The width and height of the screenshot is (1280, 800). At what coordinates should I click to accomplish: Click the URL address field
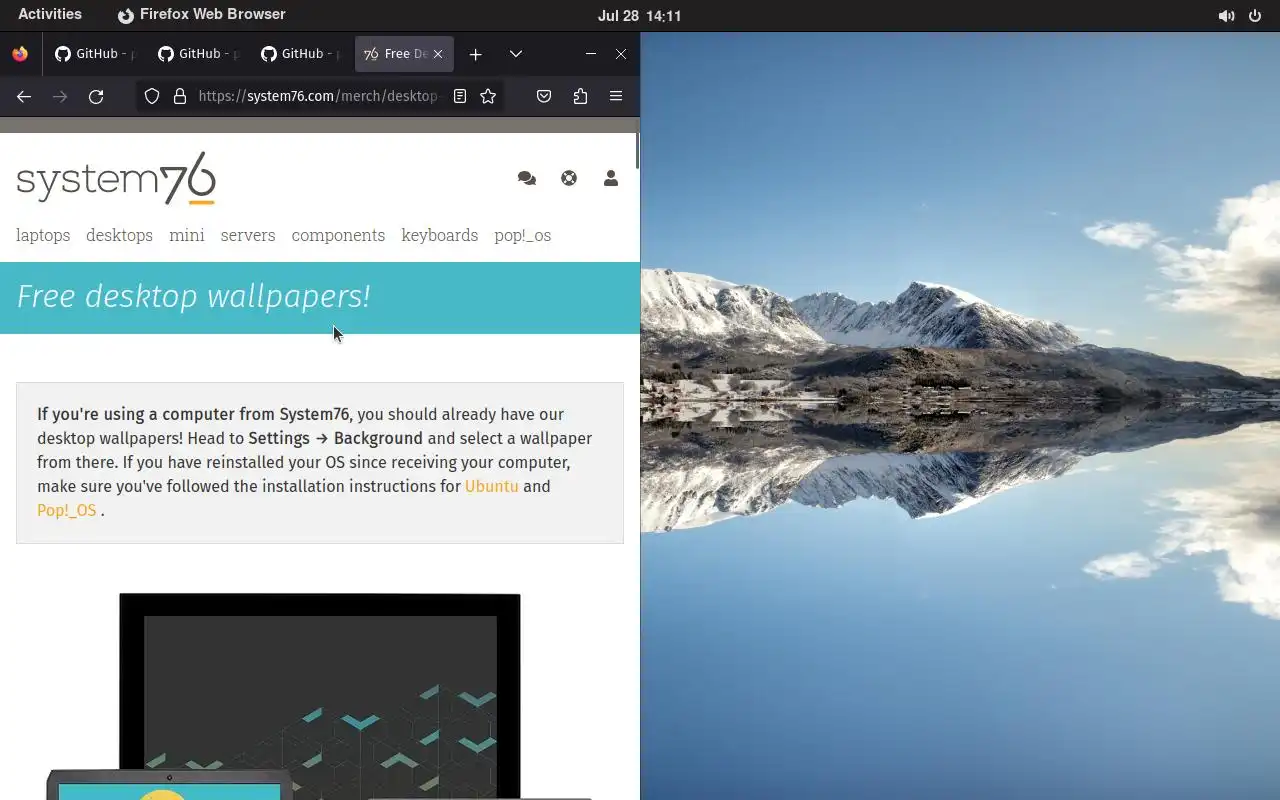pyautogui.click(x=318, y=96)
